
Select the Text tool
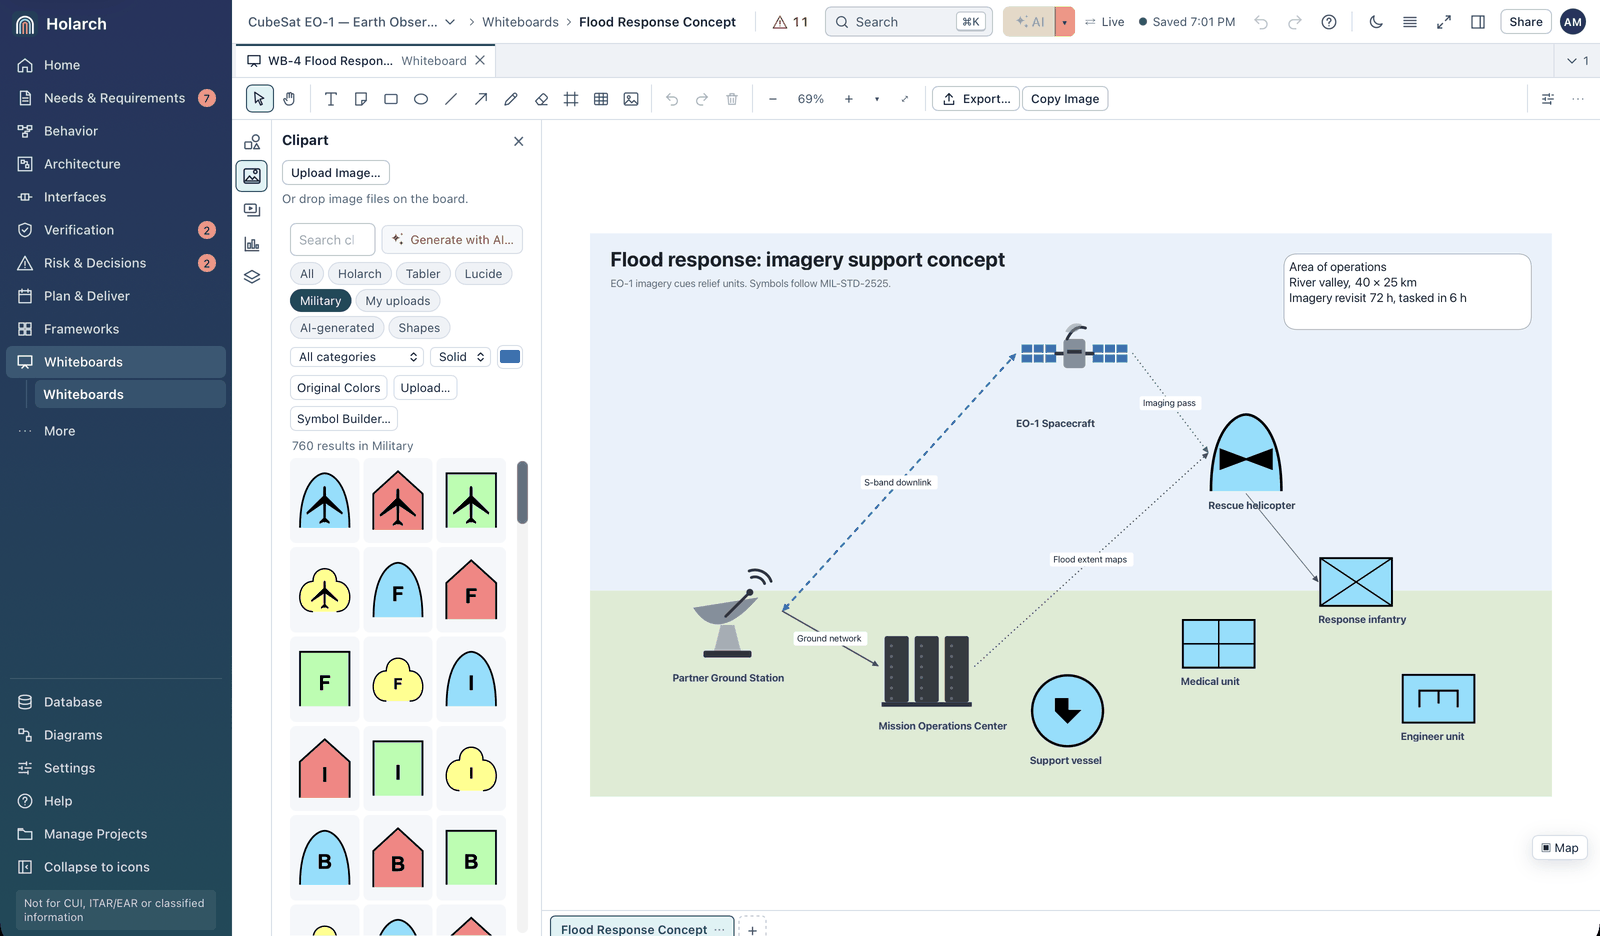[331, 99]
